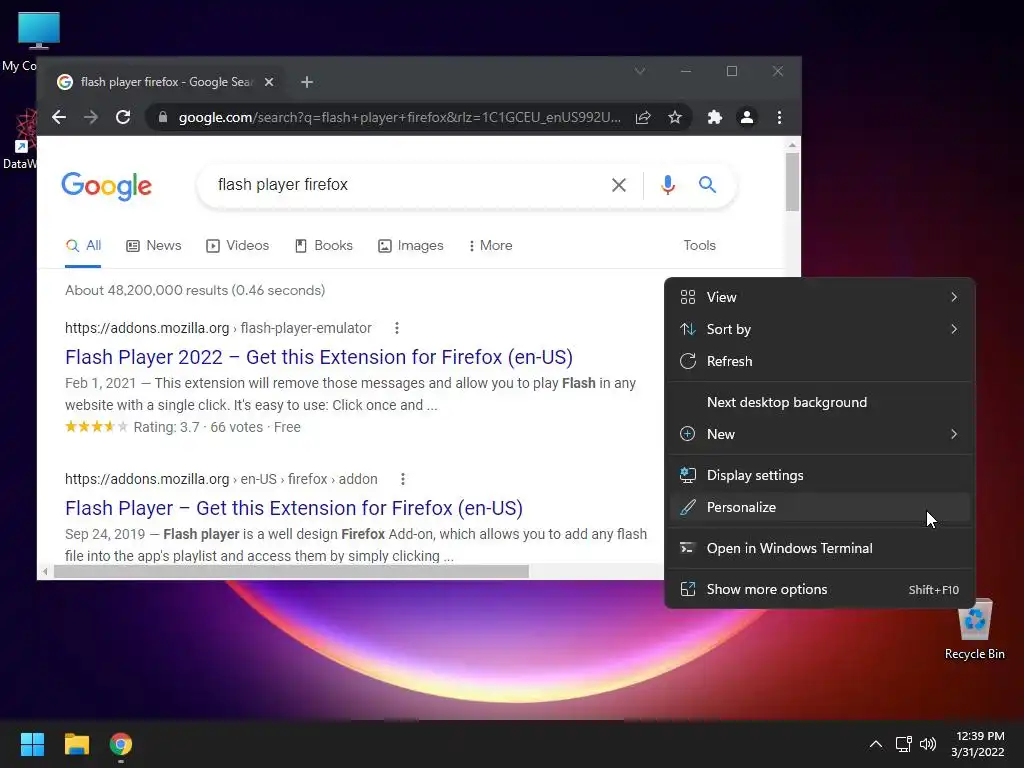
Task: Switch to the News results tab
Action: [x=153, y=246]
